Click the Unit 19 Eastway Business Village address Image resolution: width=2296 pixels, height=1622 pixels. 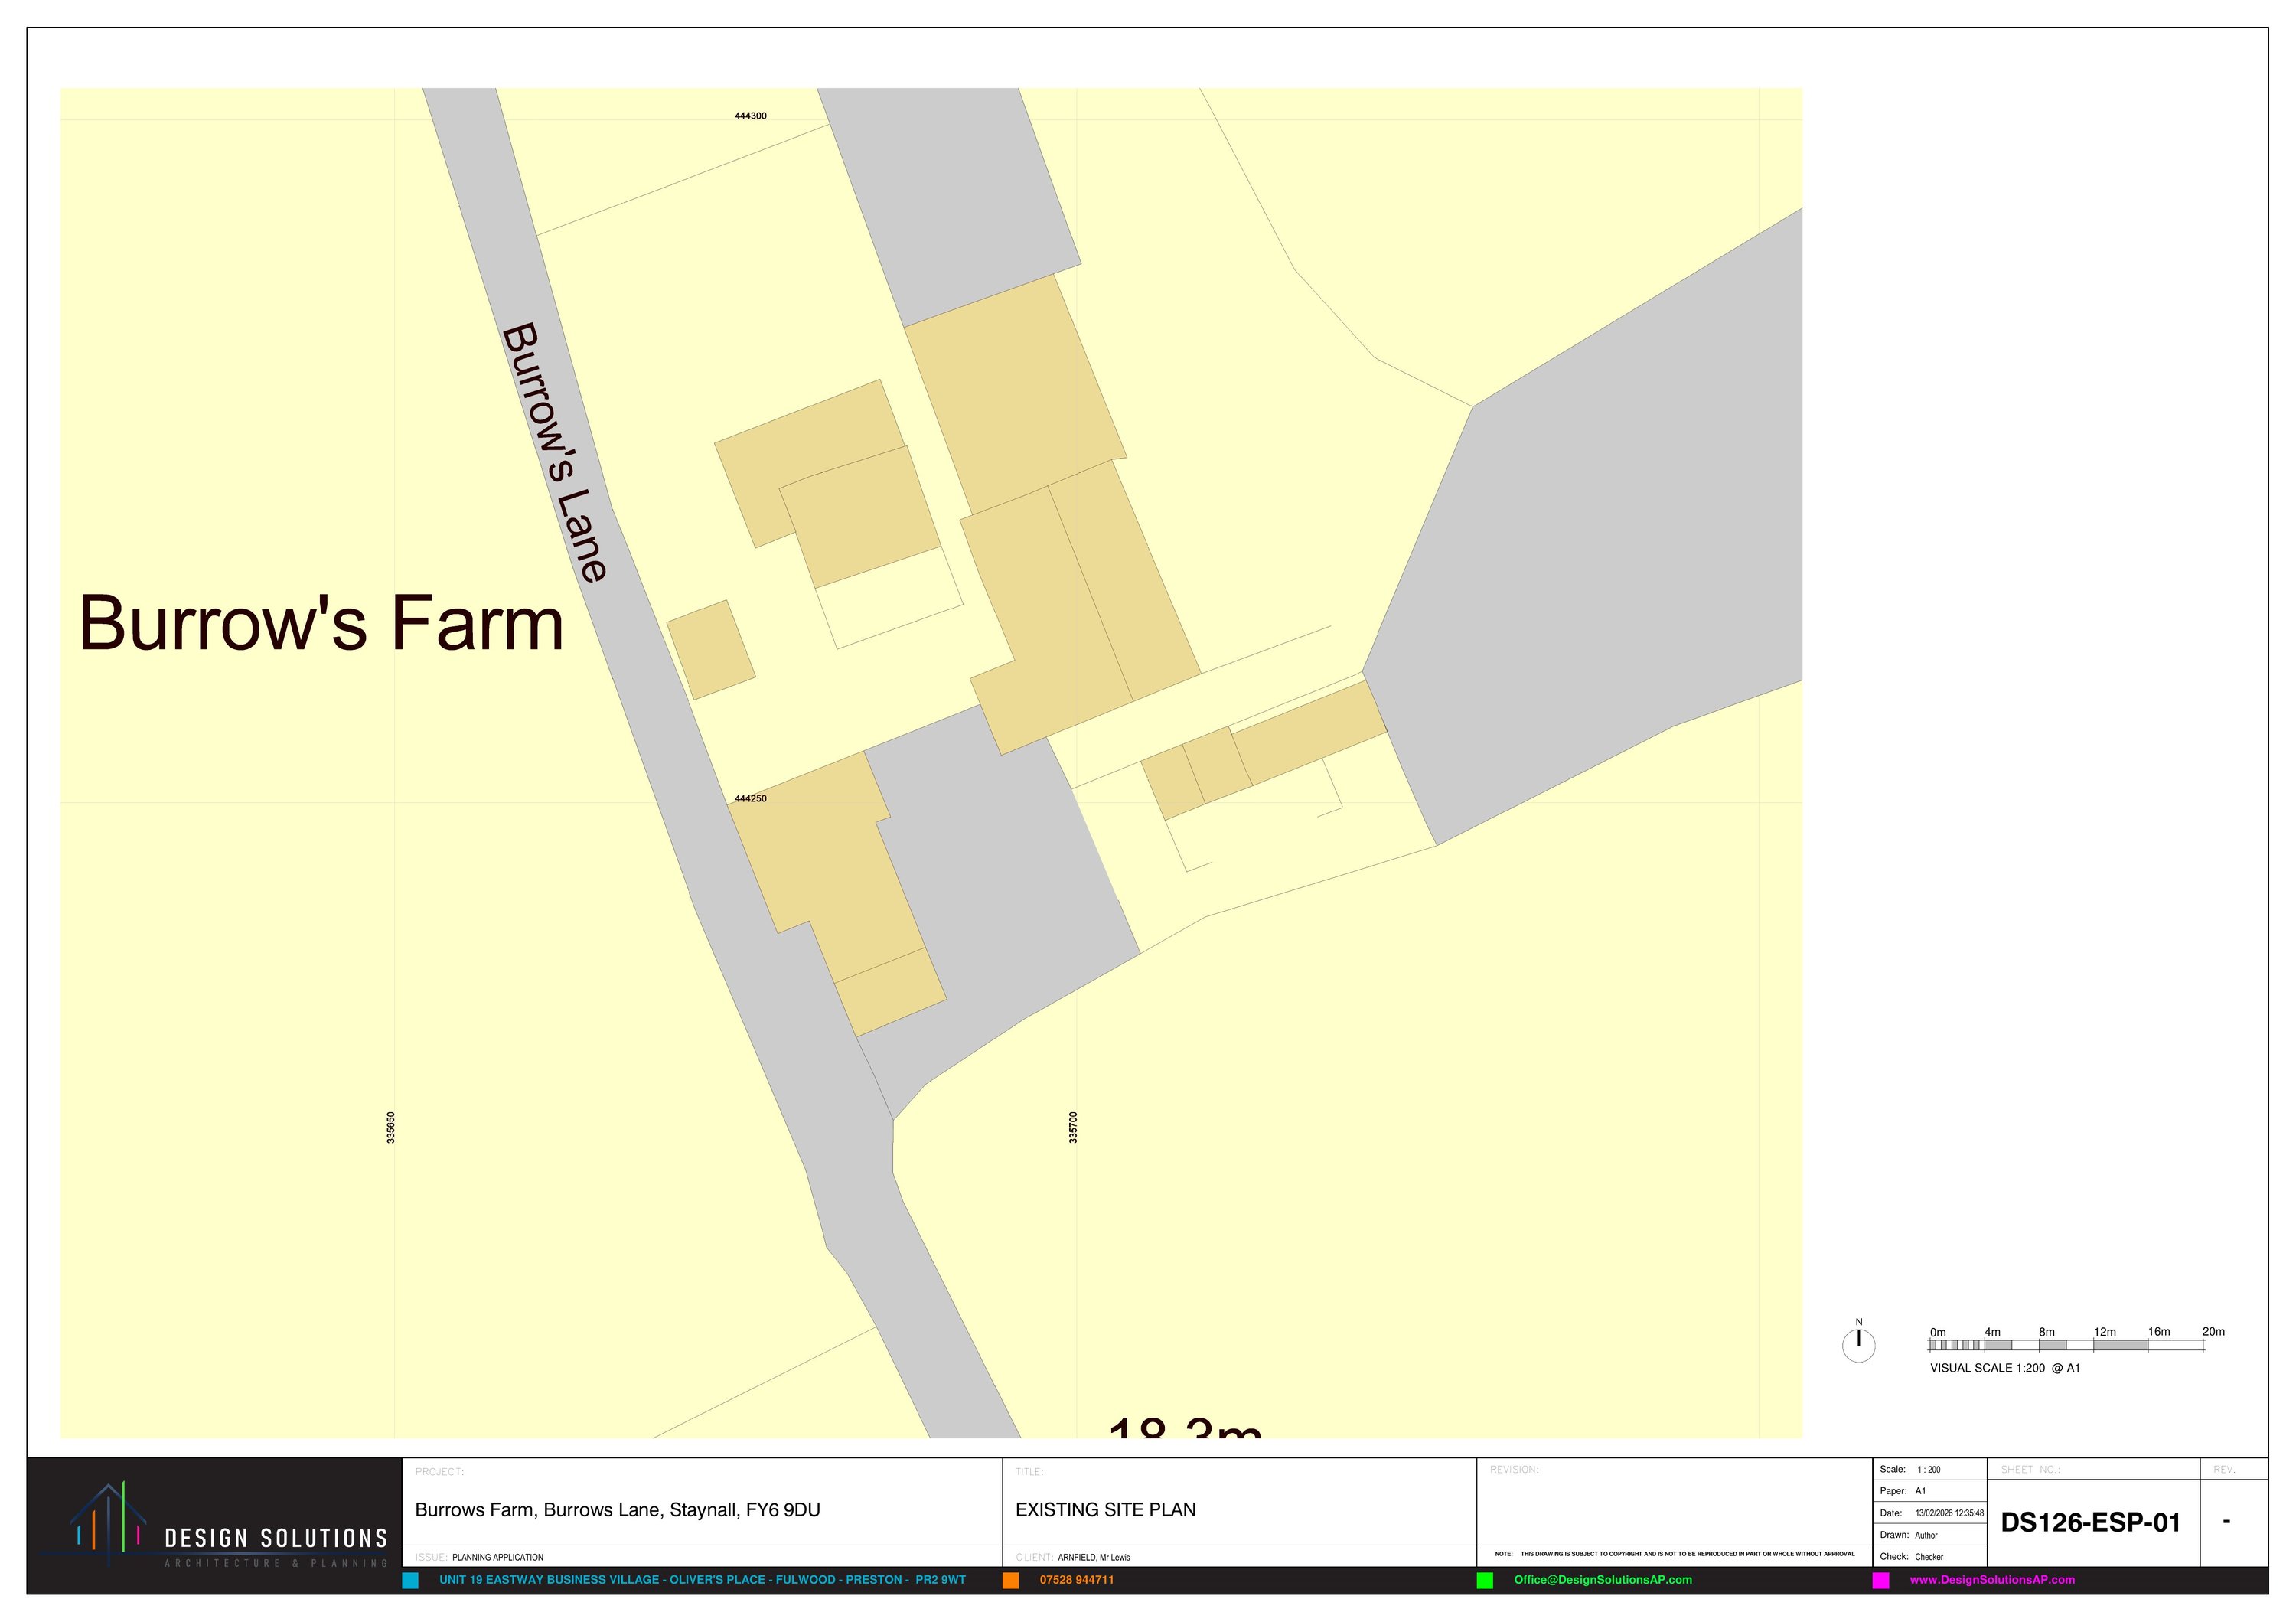click(702, 1580)
